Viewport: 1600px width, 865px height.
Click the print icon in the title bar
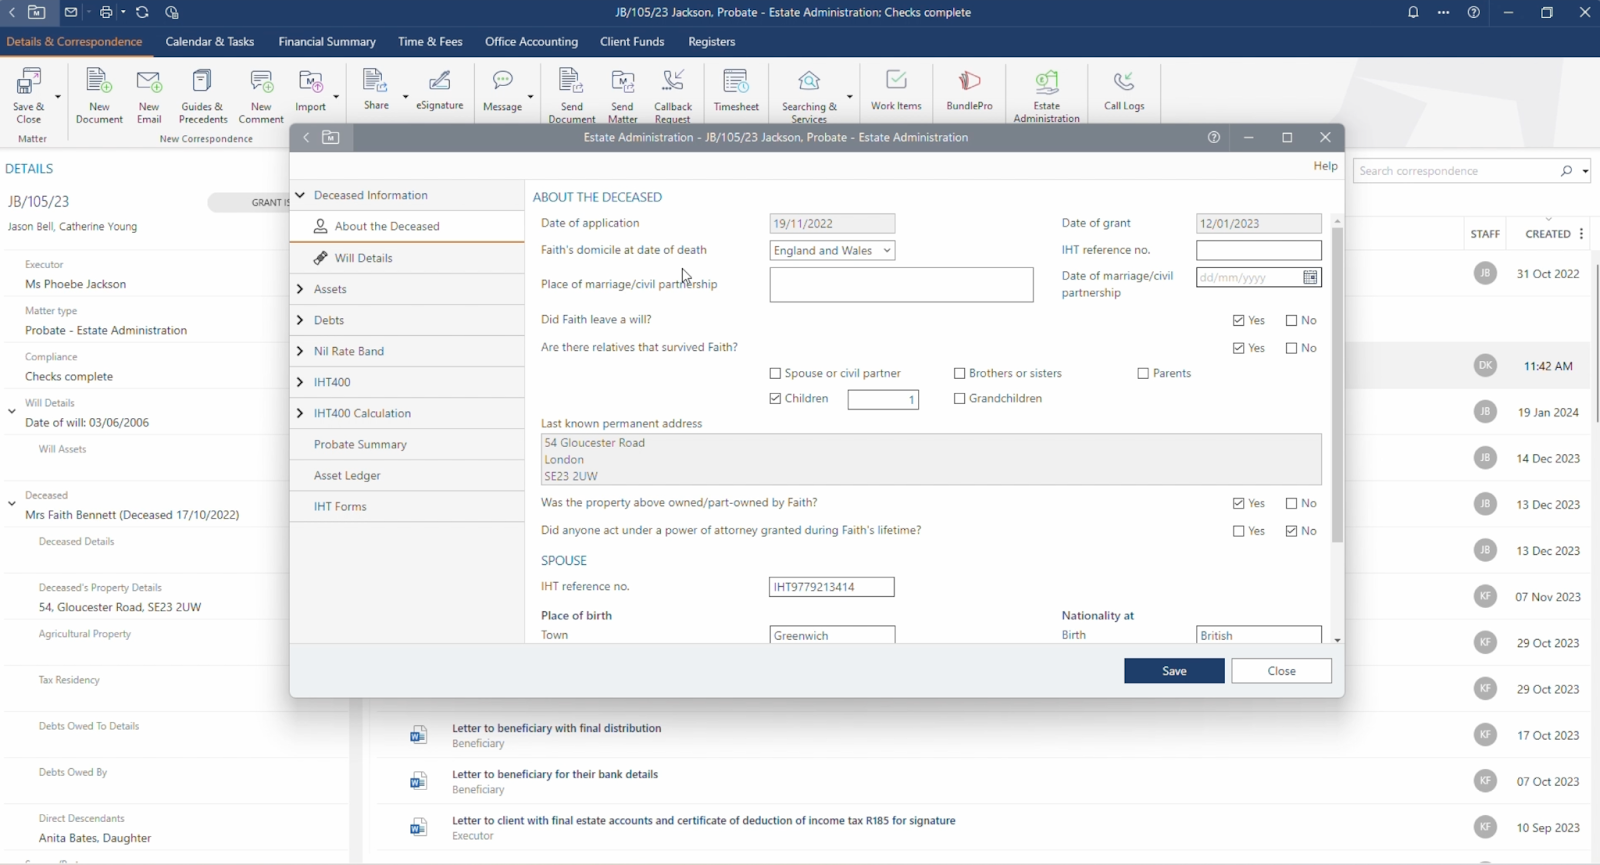click(x=106, y=12)
